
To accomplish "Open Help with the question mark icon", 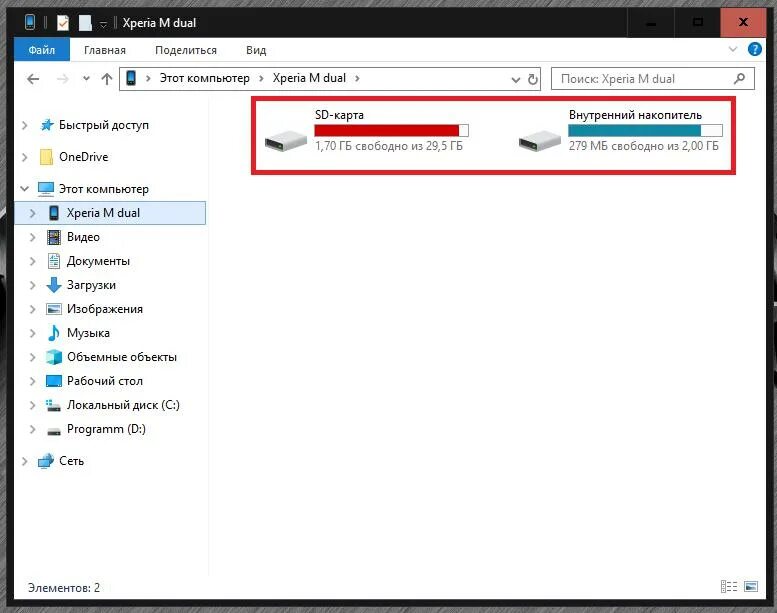I will tap(755, 49).
